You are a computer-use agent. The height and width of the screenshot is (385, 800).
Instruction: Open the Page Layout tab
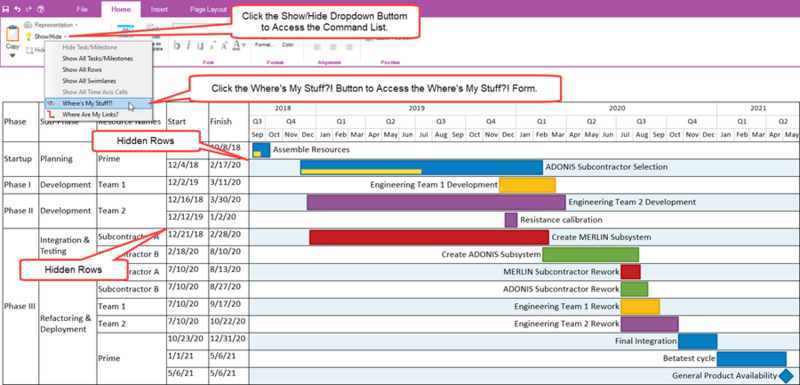coord(208,9)
